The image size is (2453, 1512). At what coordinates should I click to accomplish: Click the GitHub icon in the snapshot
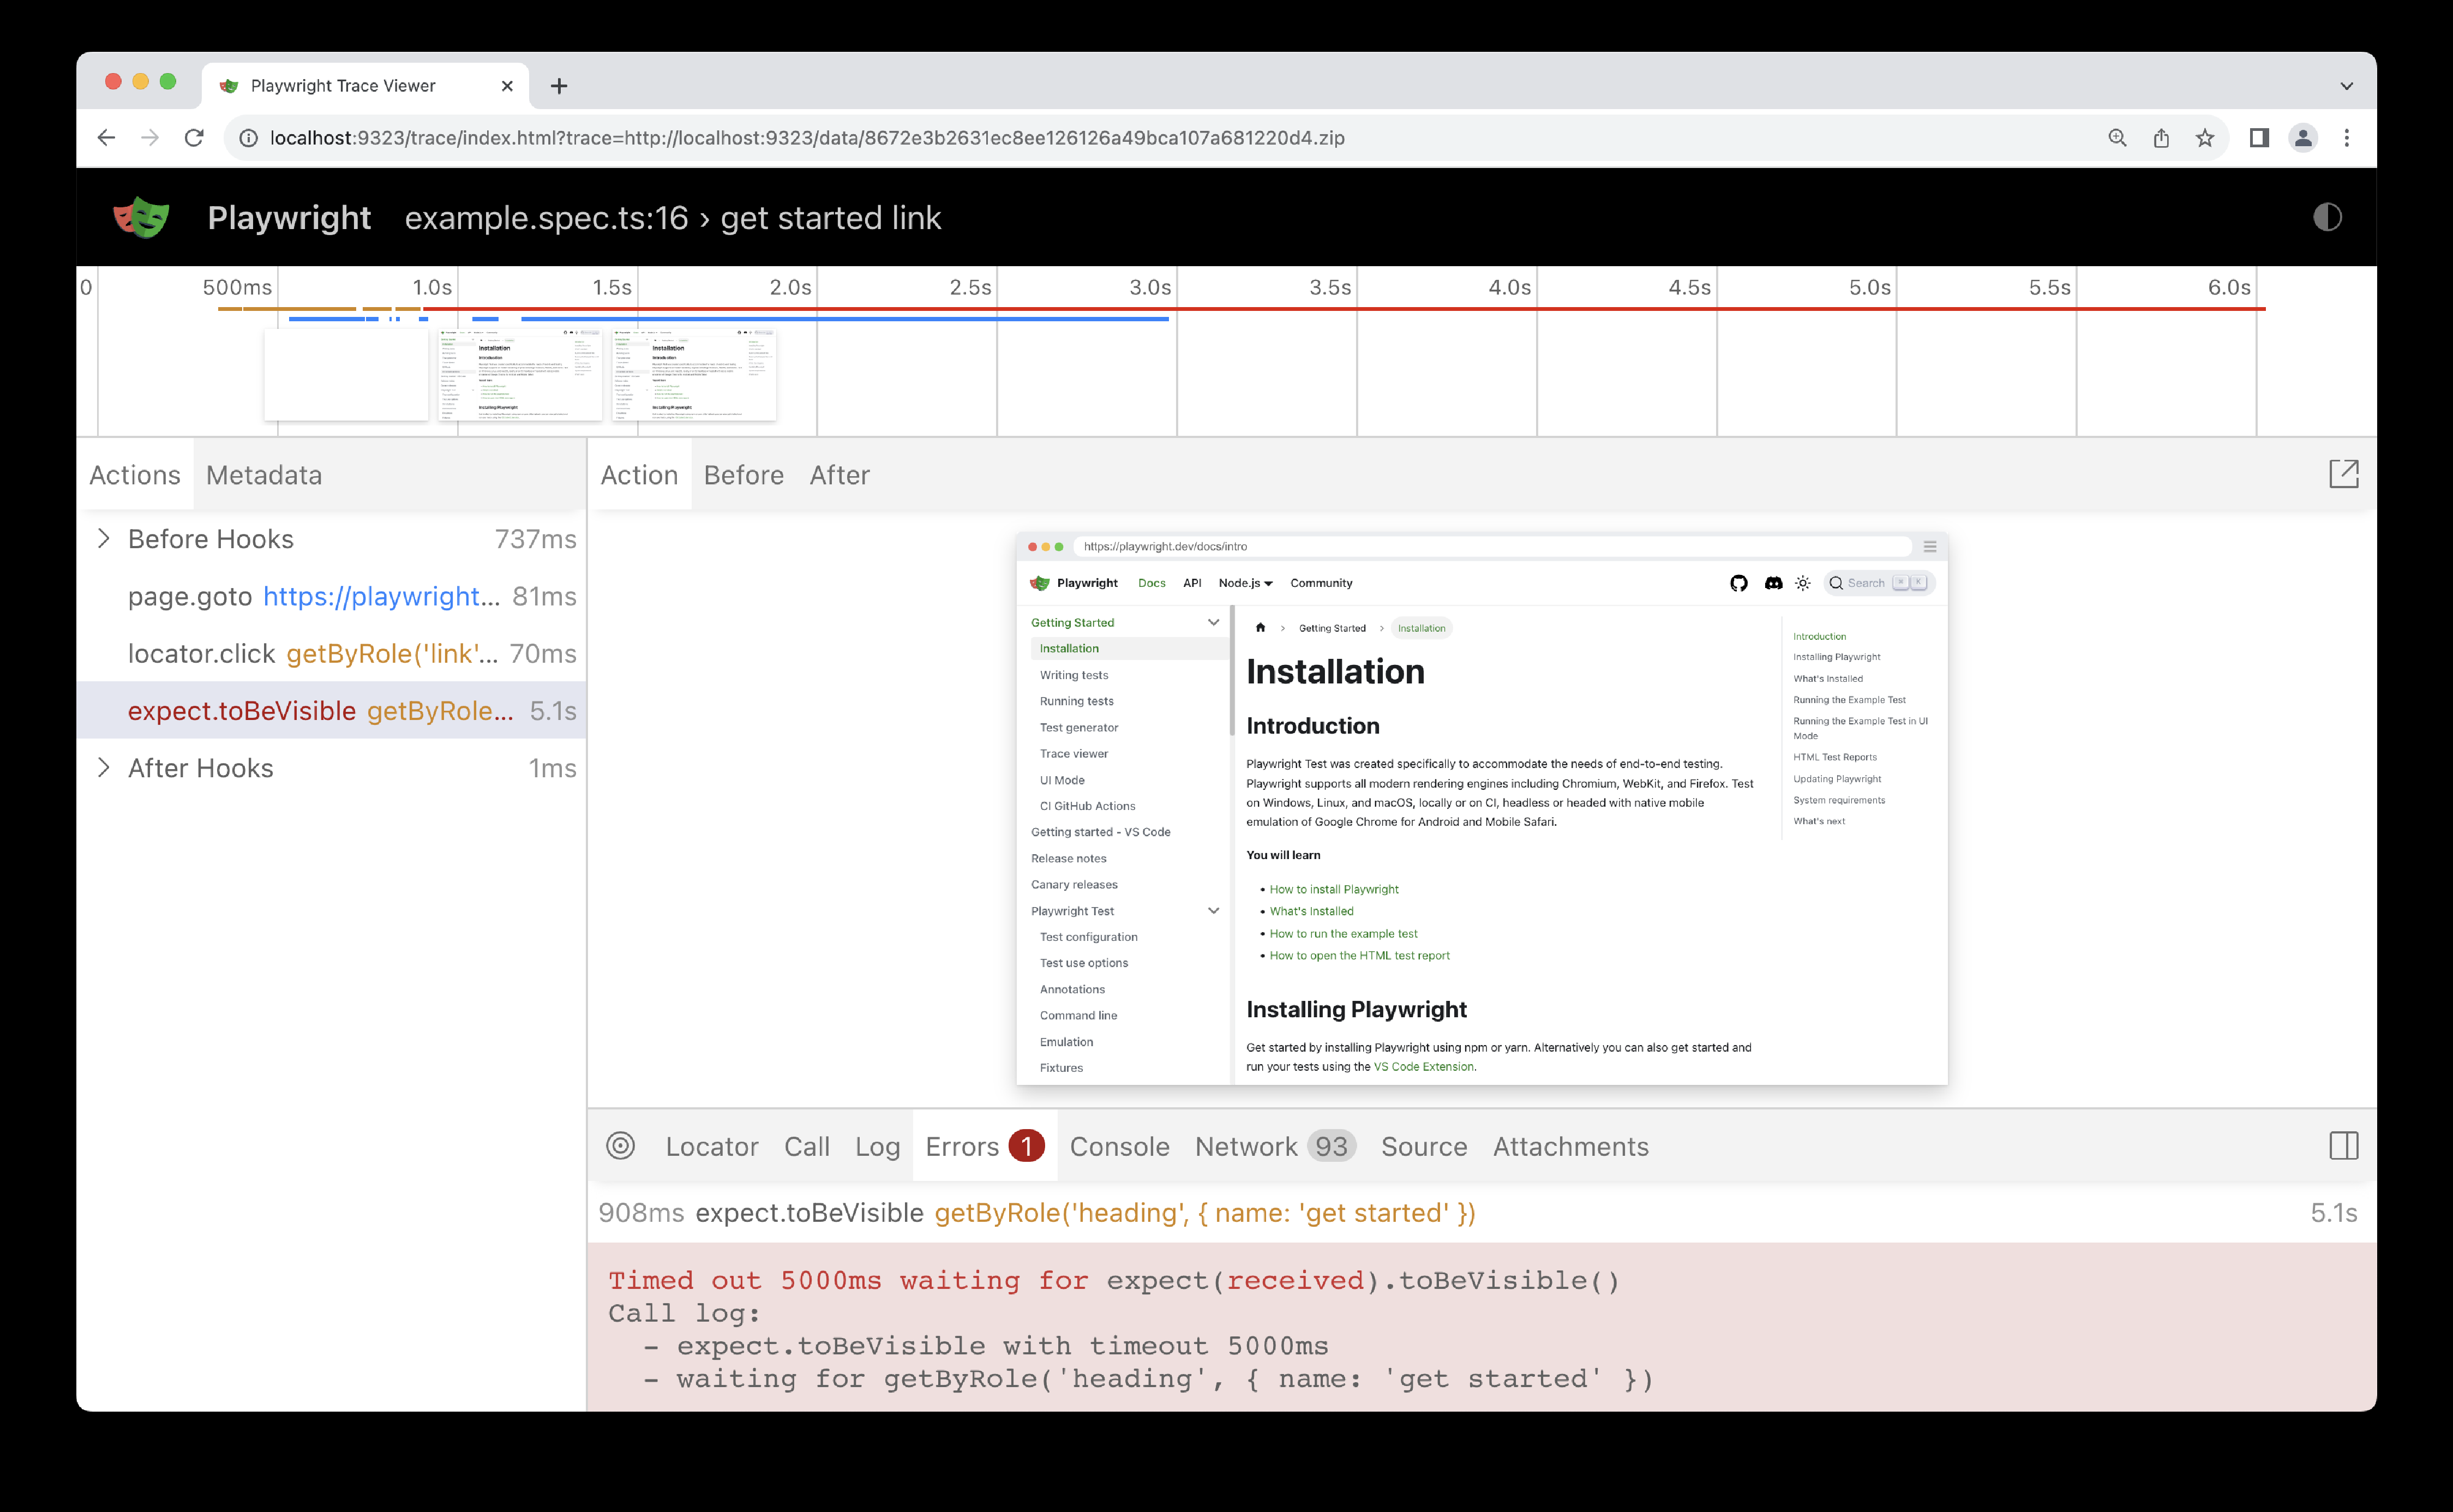1739,583
